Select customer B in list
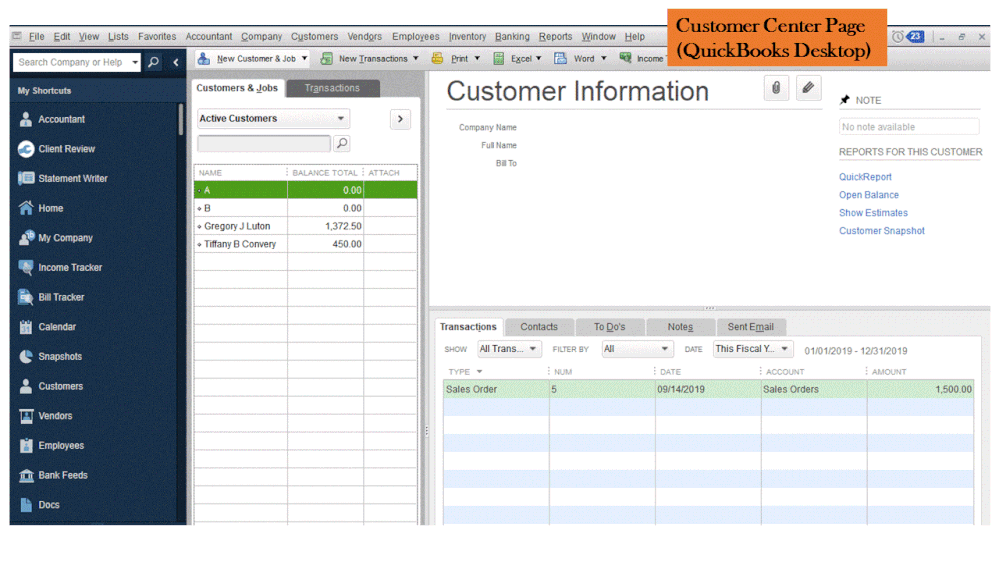The height and width of the screenshot is (562, 999). tap(306, 208)
